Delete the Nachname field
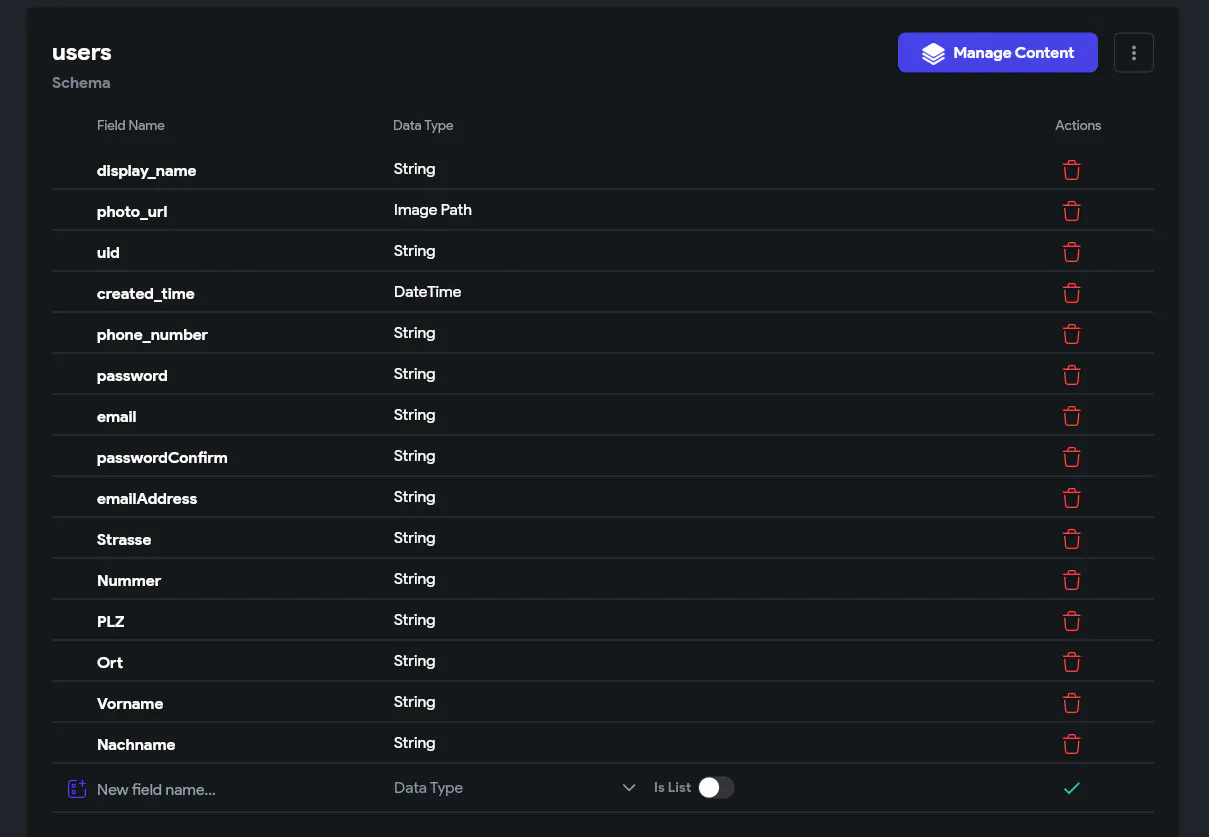The image size is (1209, 837). click(x=1071, y=744)
